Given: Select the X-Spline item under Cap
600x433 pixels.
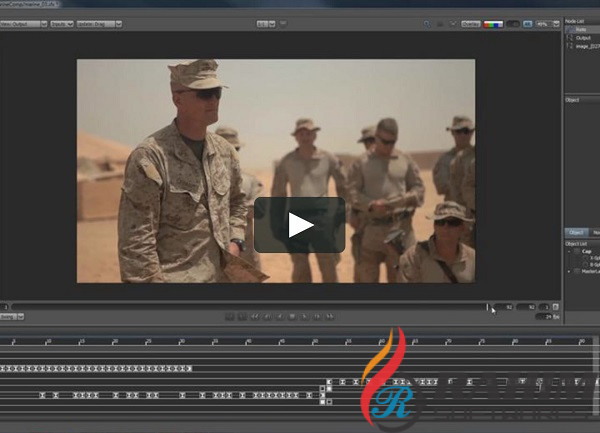Looking at the screenshot, I should pos(594,258).
